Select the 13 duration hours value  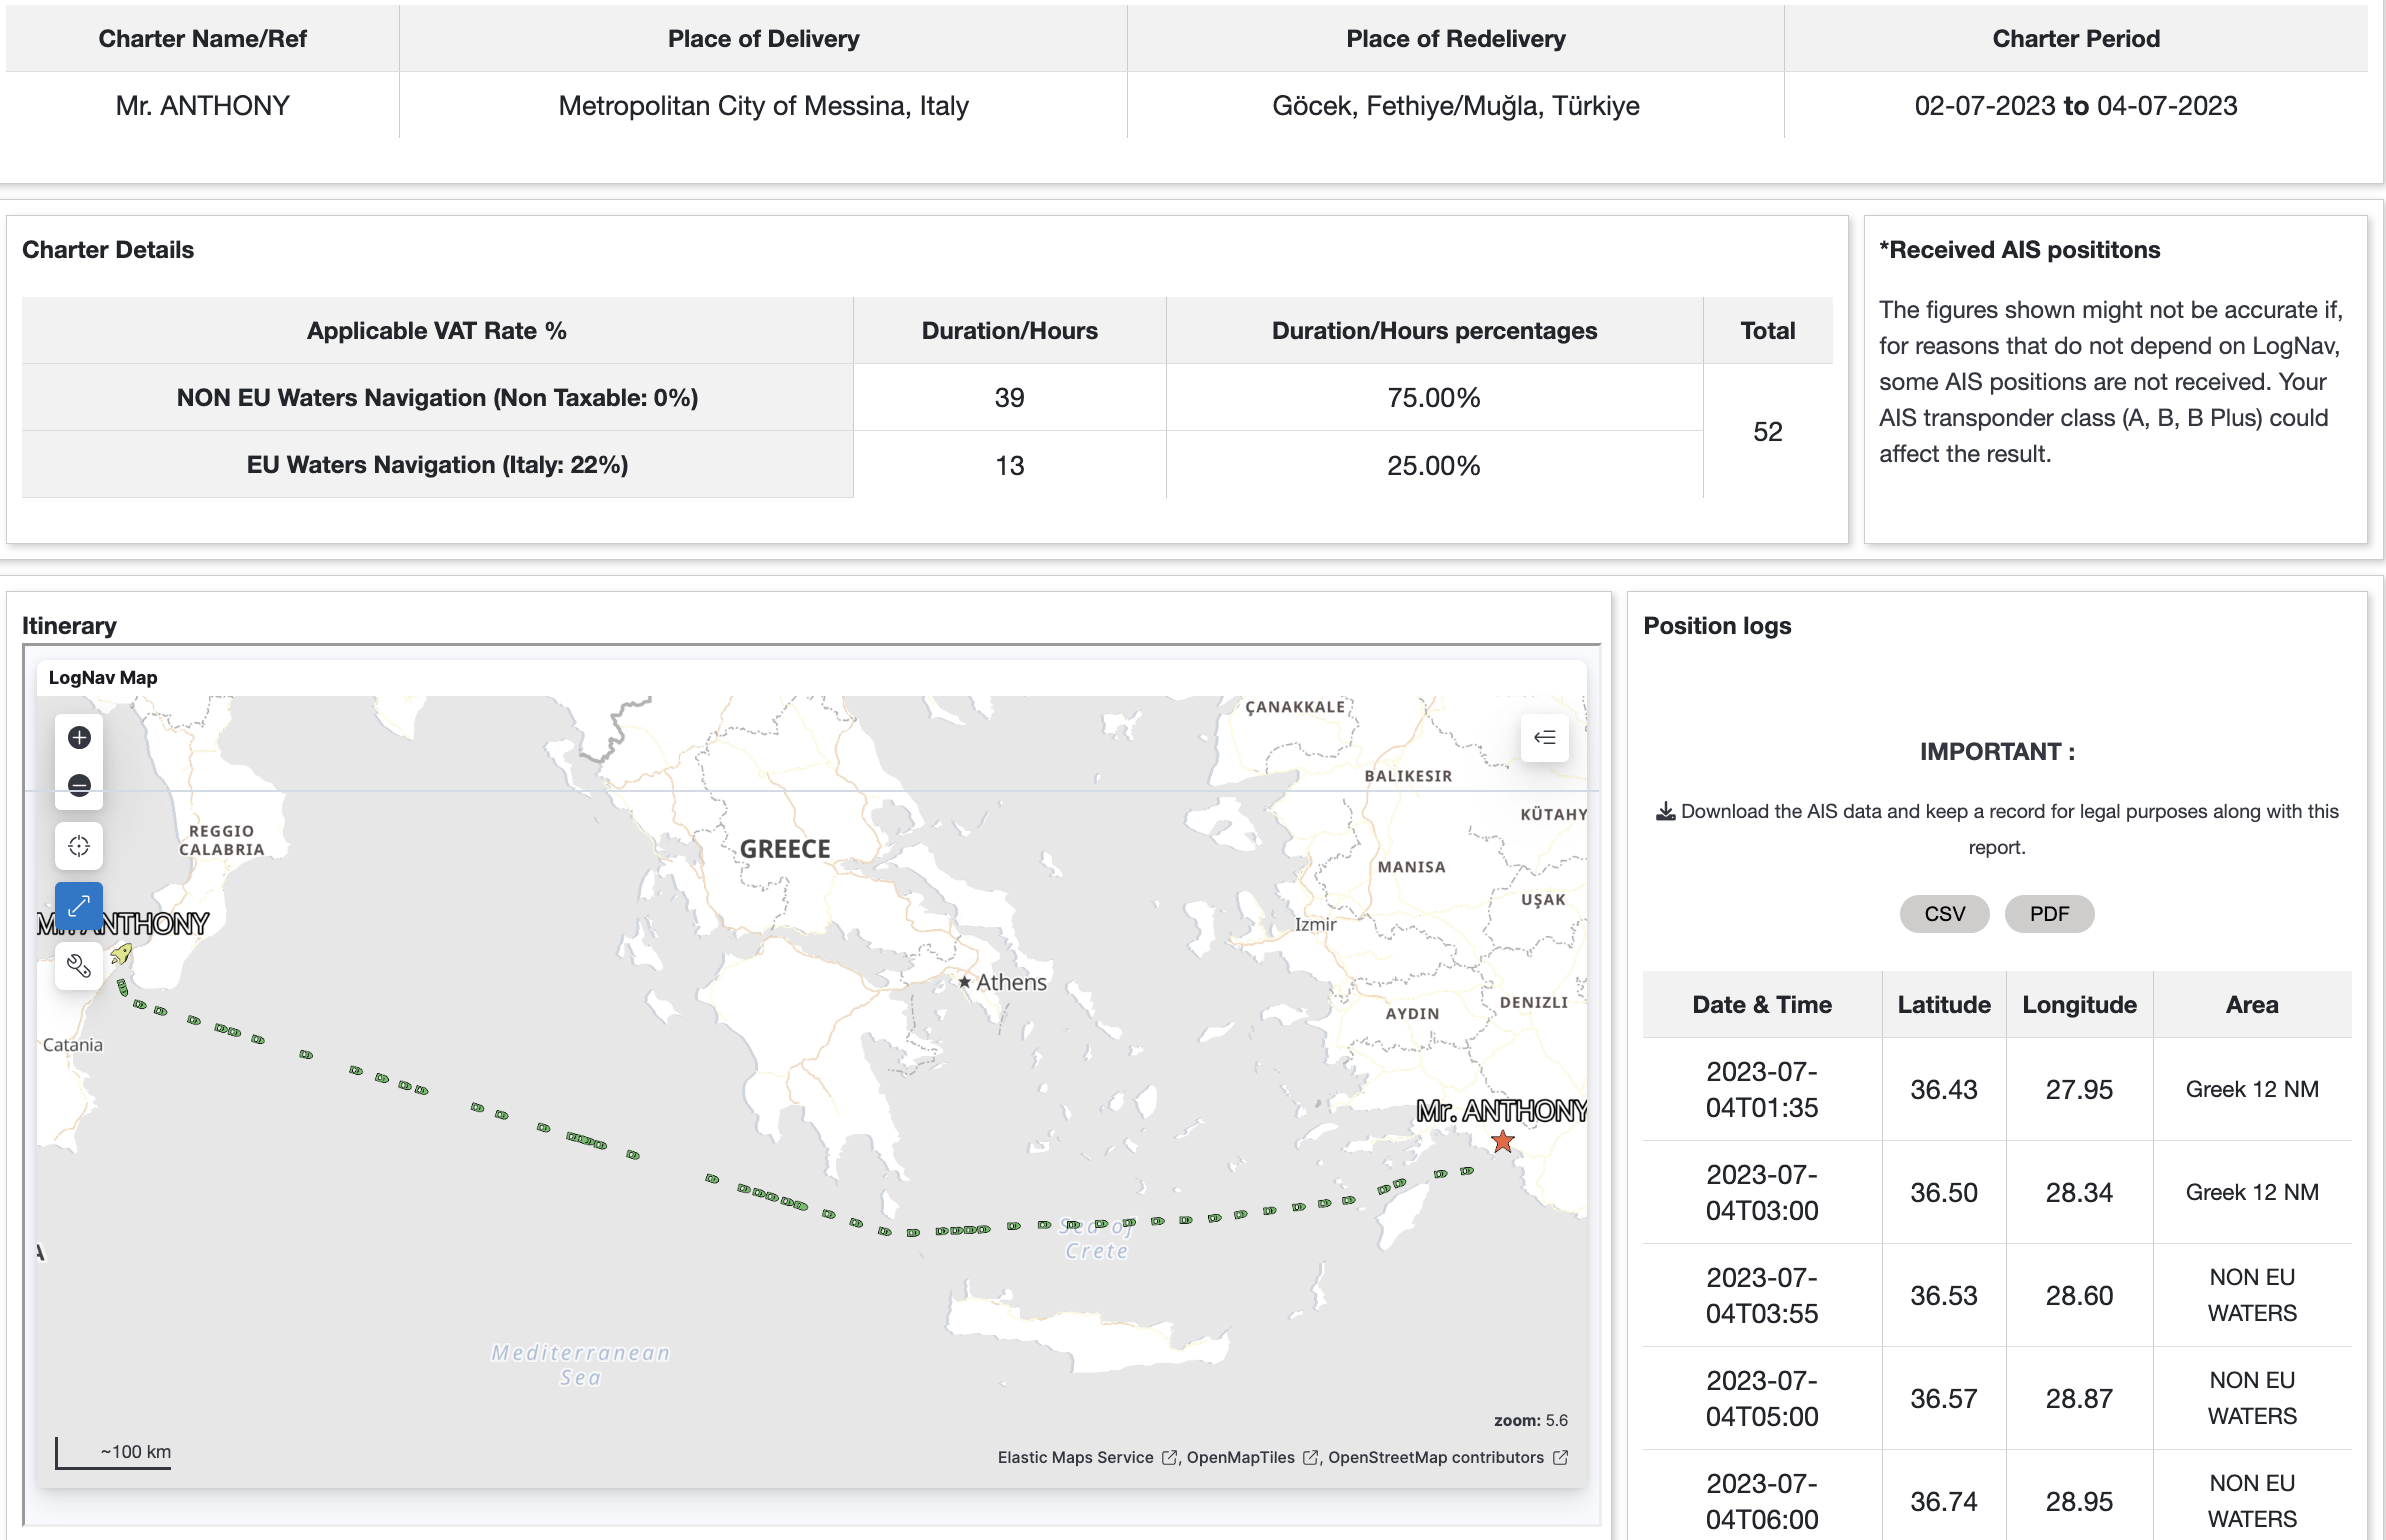pyautogui.click(x=1009, y=466)
